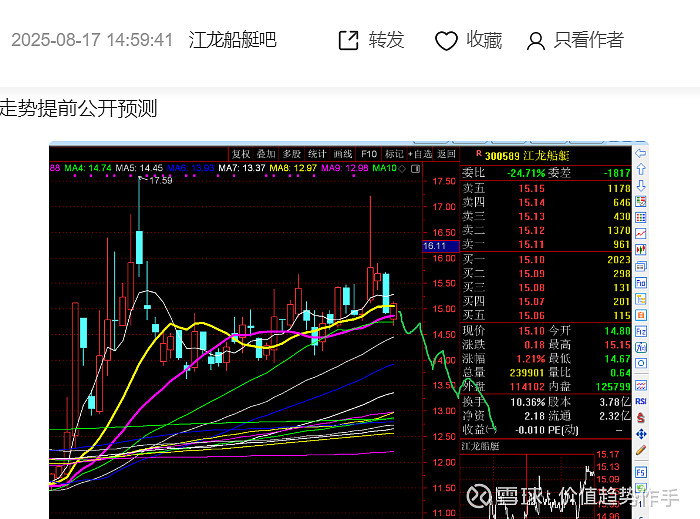Image resolution: width=700 pixels, height=519 pixels.
Task: Click the F12 trade icon in sidebar
Action: click(x=641, y=331)
